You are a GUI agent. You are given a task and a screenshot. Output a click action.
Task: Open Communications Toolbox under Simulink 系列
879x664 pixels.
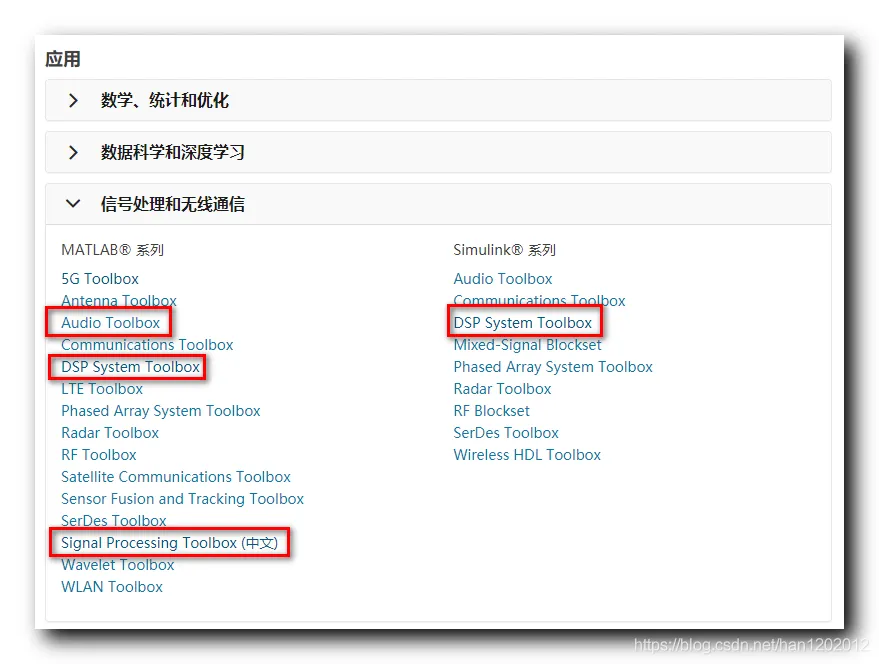tap(539, 301)
